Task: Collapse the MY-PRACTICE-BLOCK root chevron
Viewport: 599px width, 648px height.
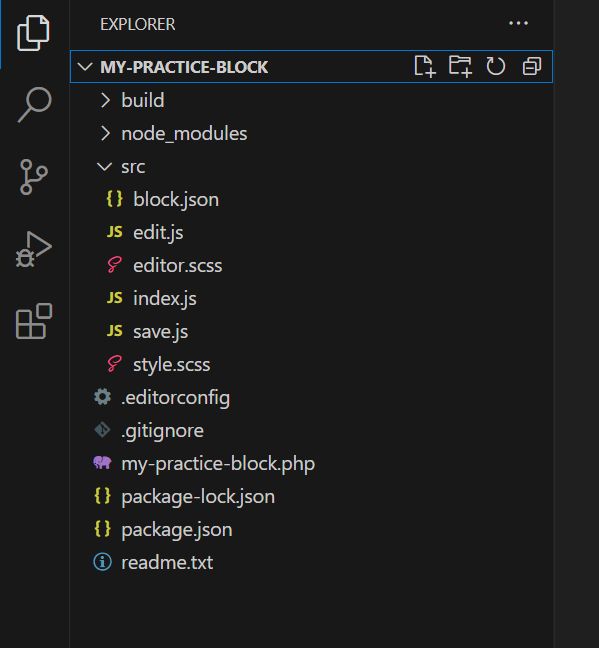Action: point(85,67)
